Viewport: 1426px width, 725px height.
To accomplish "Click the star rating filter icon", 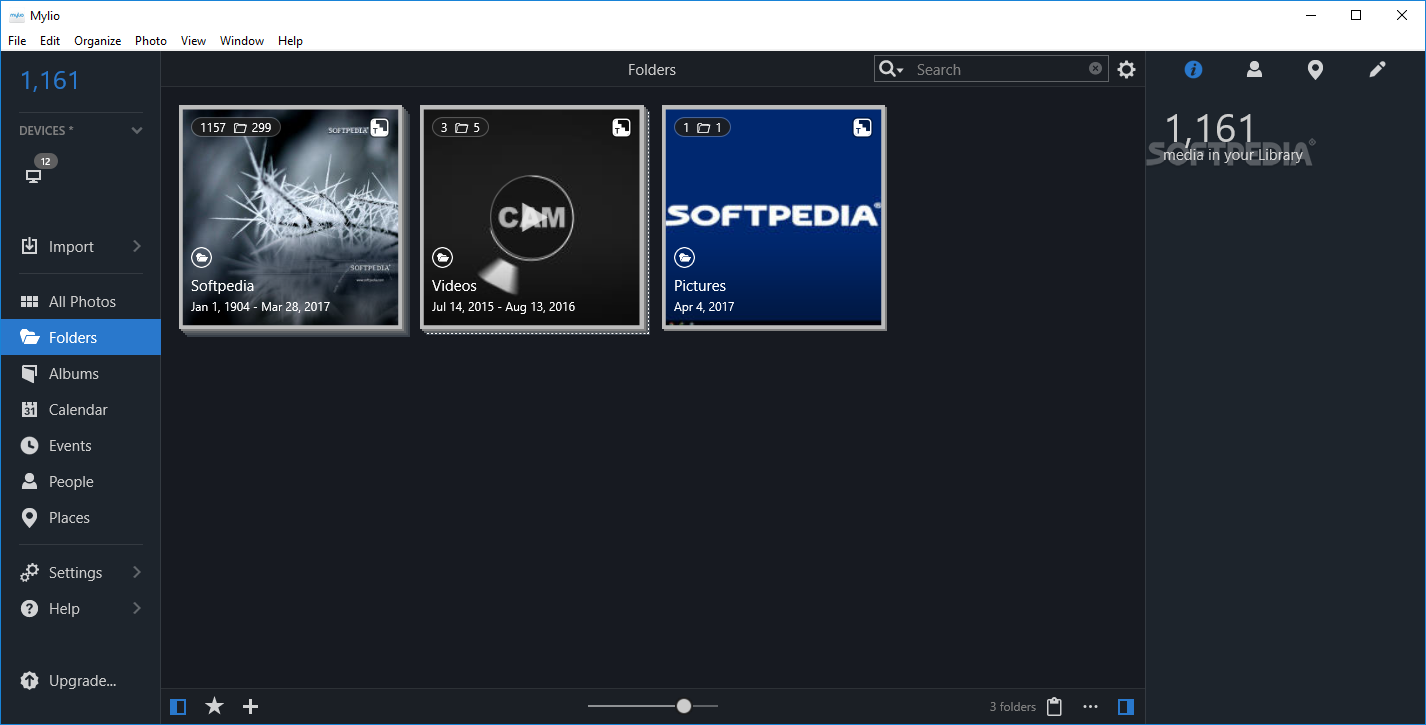I will click(214, 707).
